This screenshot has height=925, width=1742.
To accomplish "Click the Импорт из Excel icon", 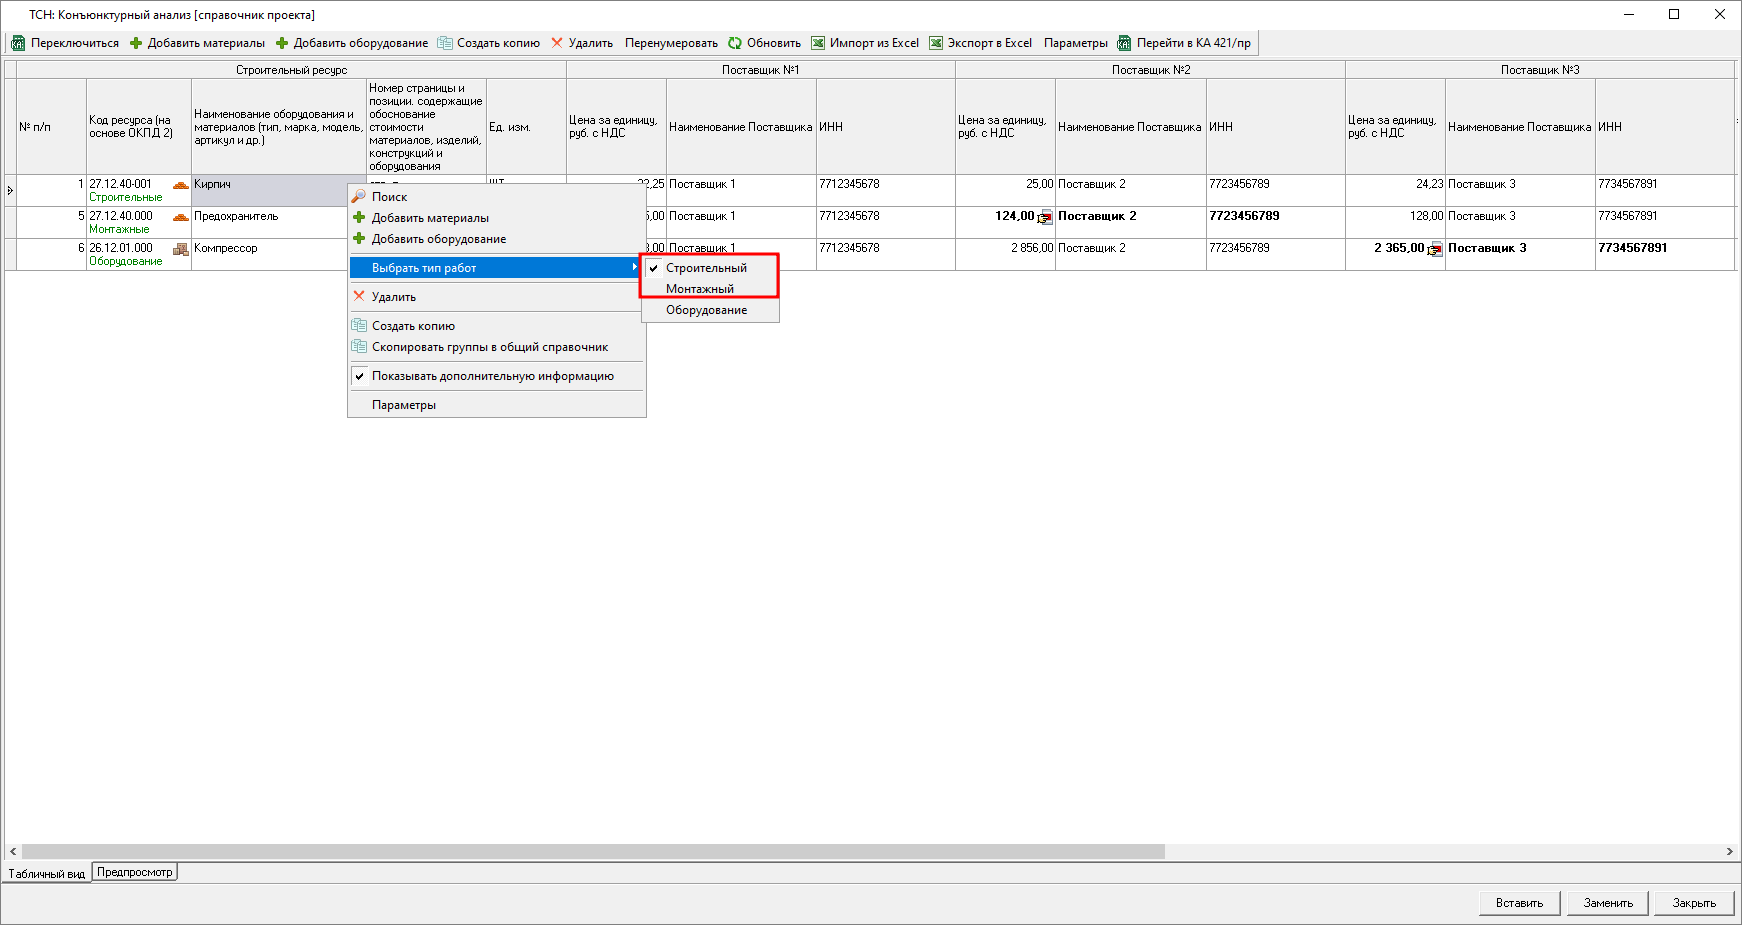I will click(818, 43).
